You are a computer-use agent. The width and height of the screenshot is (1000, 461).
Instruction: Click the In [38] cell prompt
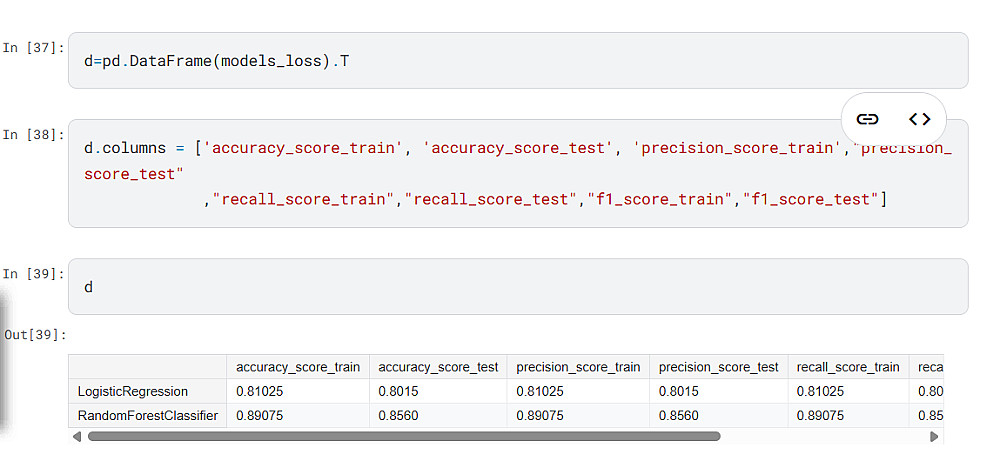(33, 134)
